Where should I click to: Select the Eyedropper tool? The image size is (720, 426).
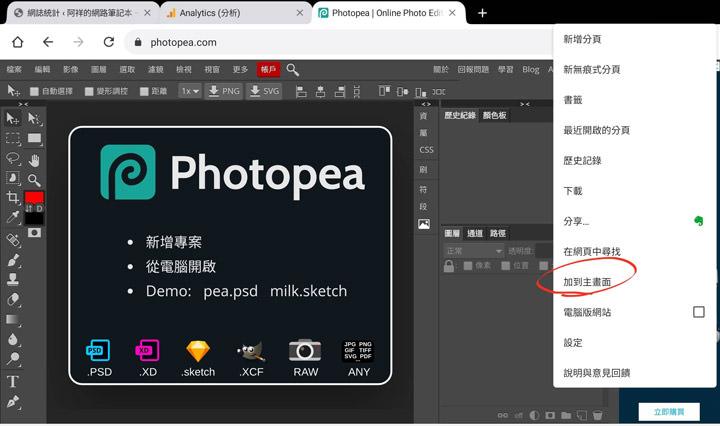(12, 217)
